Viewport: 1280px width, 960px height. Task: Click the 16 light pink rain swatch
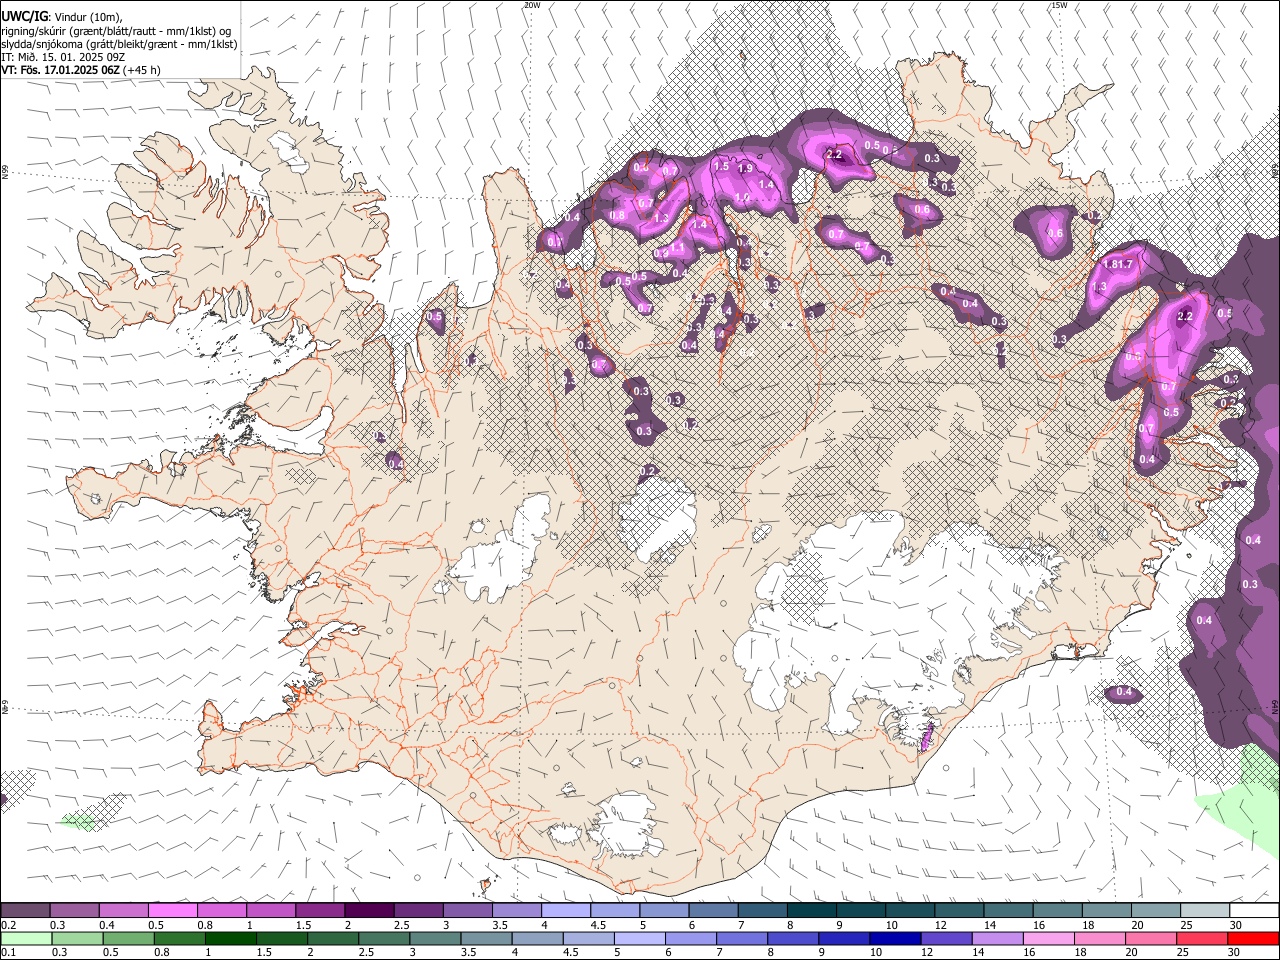tap(1049, 938)
